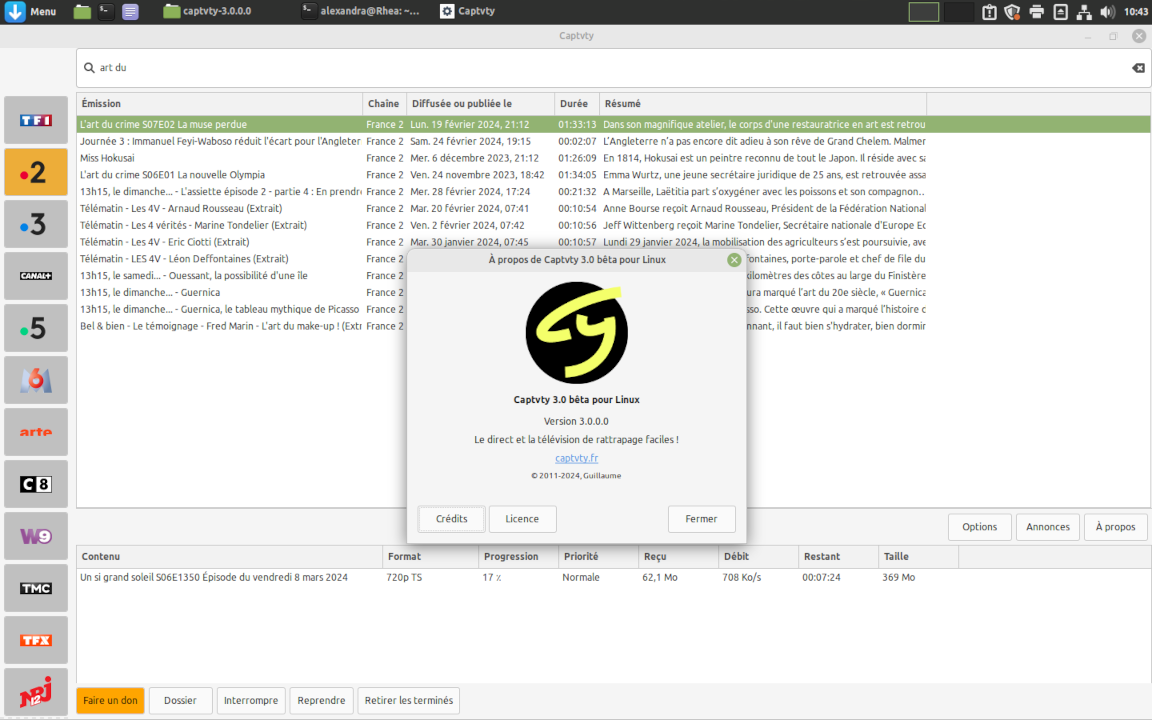Sort by 'Diffusée ou publiée le' header
This screenshot has width=1152, height=720.
coord(480,104)
